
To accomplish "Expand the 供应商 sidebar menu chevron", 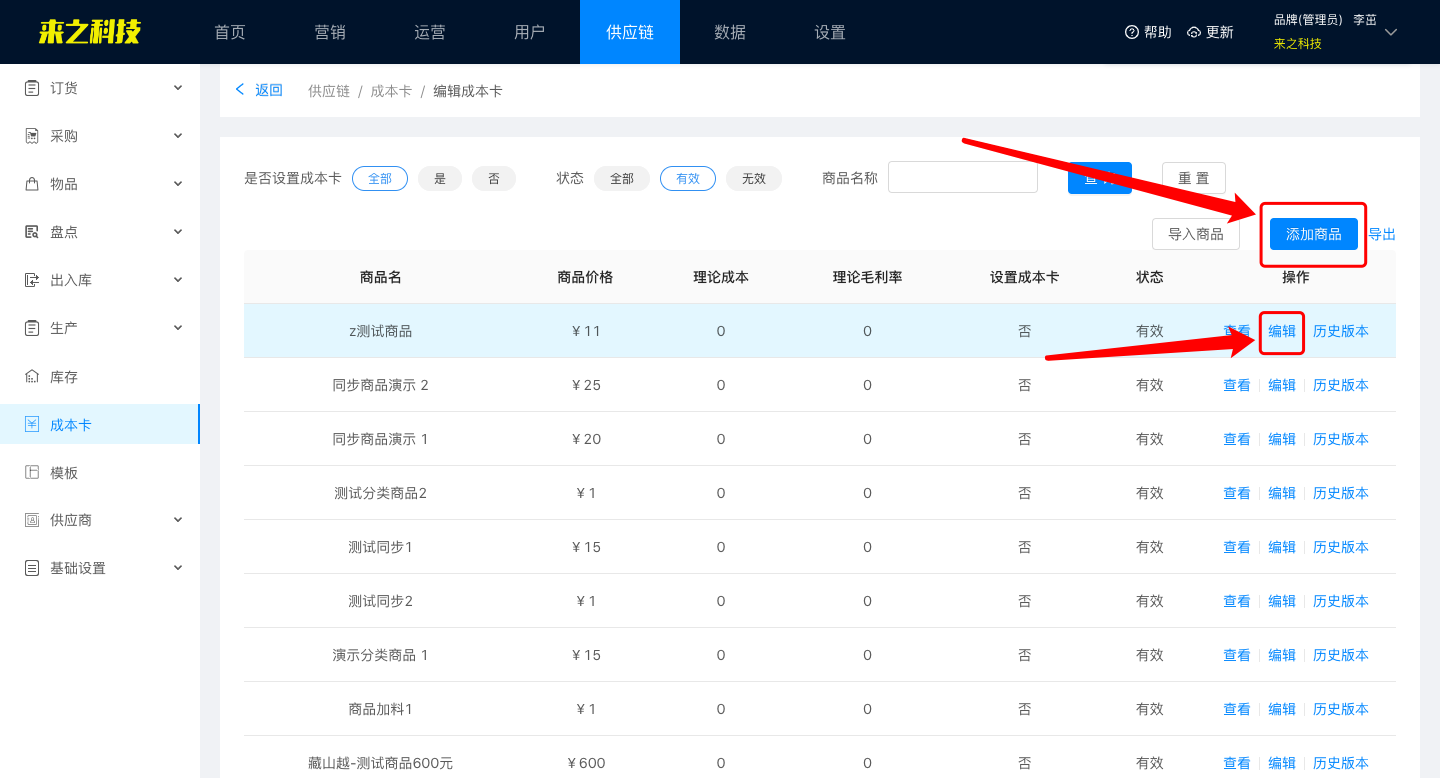I will tap(178, 520).
